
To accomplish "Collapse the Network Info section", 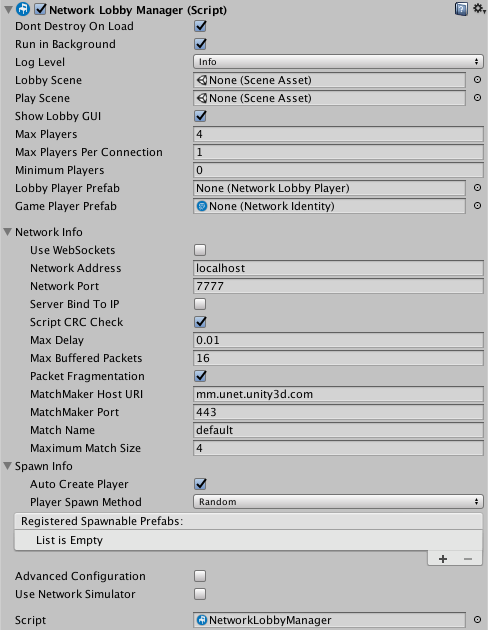I will [x=7, y=232].
